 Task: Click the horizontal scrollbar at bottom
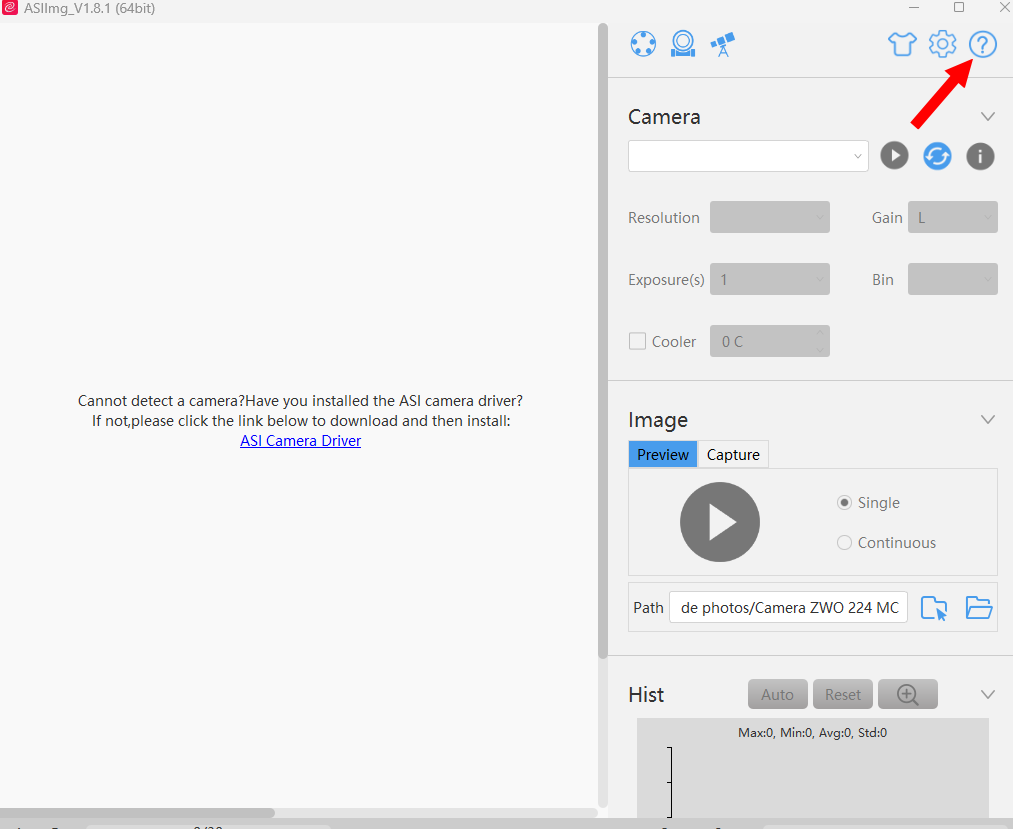(x=137, y=813)
